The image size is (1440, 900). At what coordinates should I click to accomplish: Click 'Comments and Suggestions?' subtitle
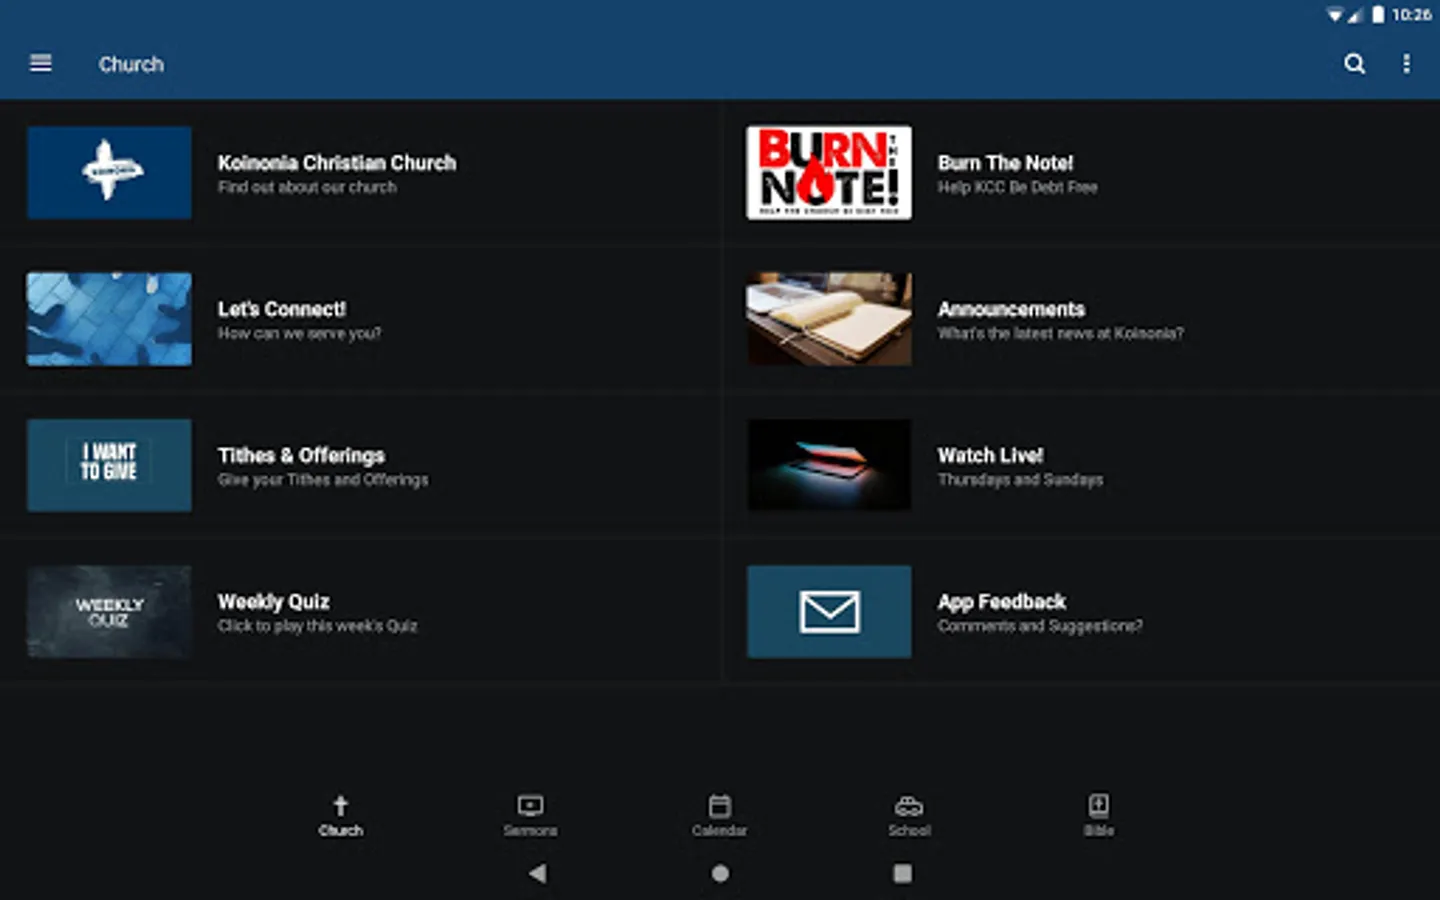tap(1040, 626)
